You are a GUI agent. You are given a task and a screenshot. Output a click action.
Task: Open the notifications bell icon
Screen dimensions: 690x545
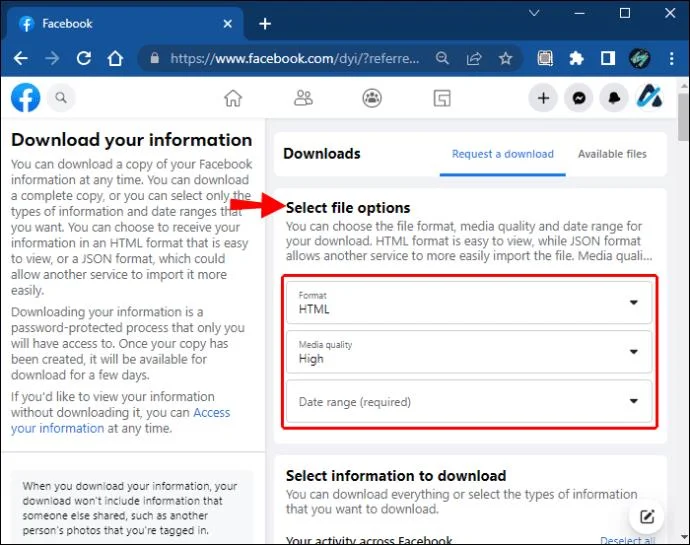point(614,98)
